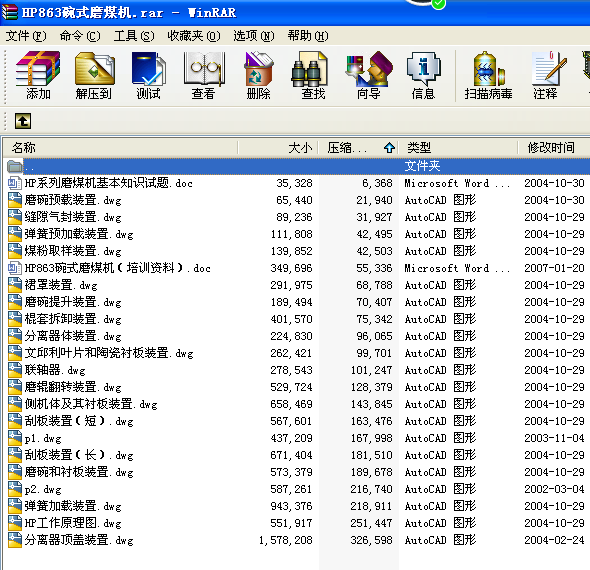Sort by 名称 column header
This screenshot has height=570, width=590.
pyautogui.click(x=120, y=147)
